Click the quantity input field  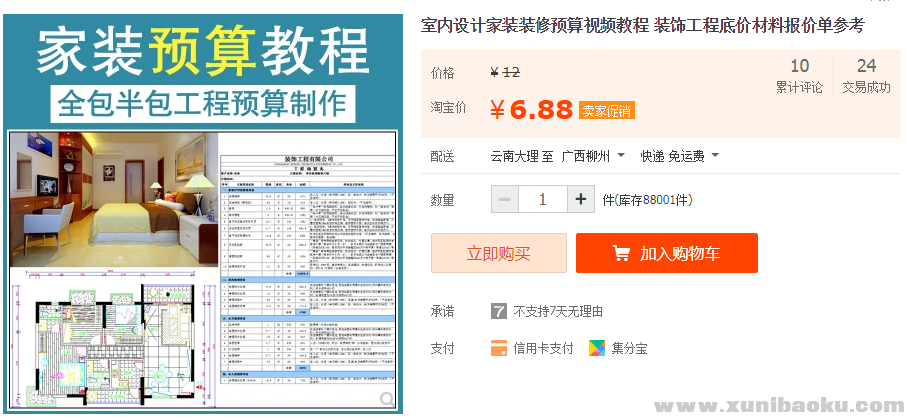(543, 199)
